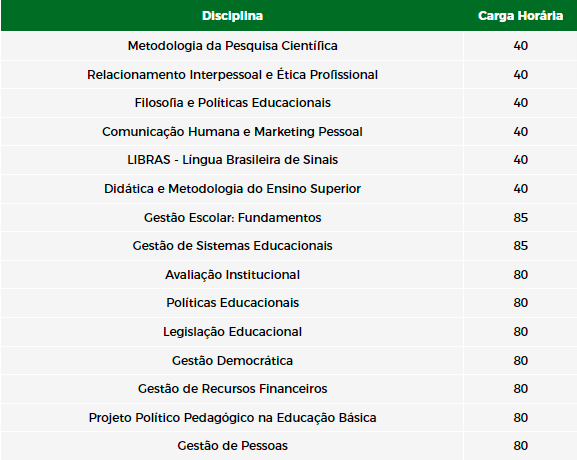Select Comunicação Humana e Marketing Pessoal
Screen dimensions: 577x460
point(232,132)
